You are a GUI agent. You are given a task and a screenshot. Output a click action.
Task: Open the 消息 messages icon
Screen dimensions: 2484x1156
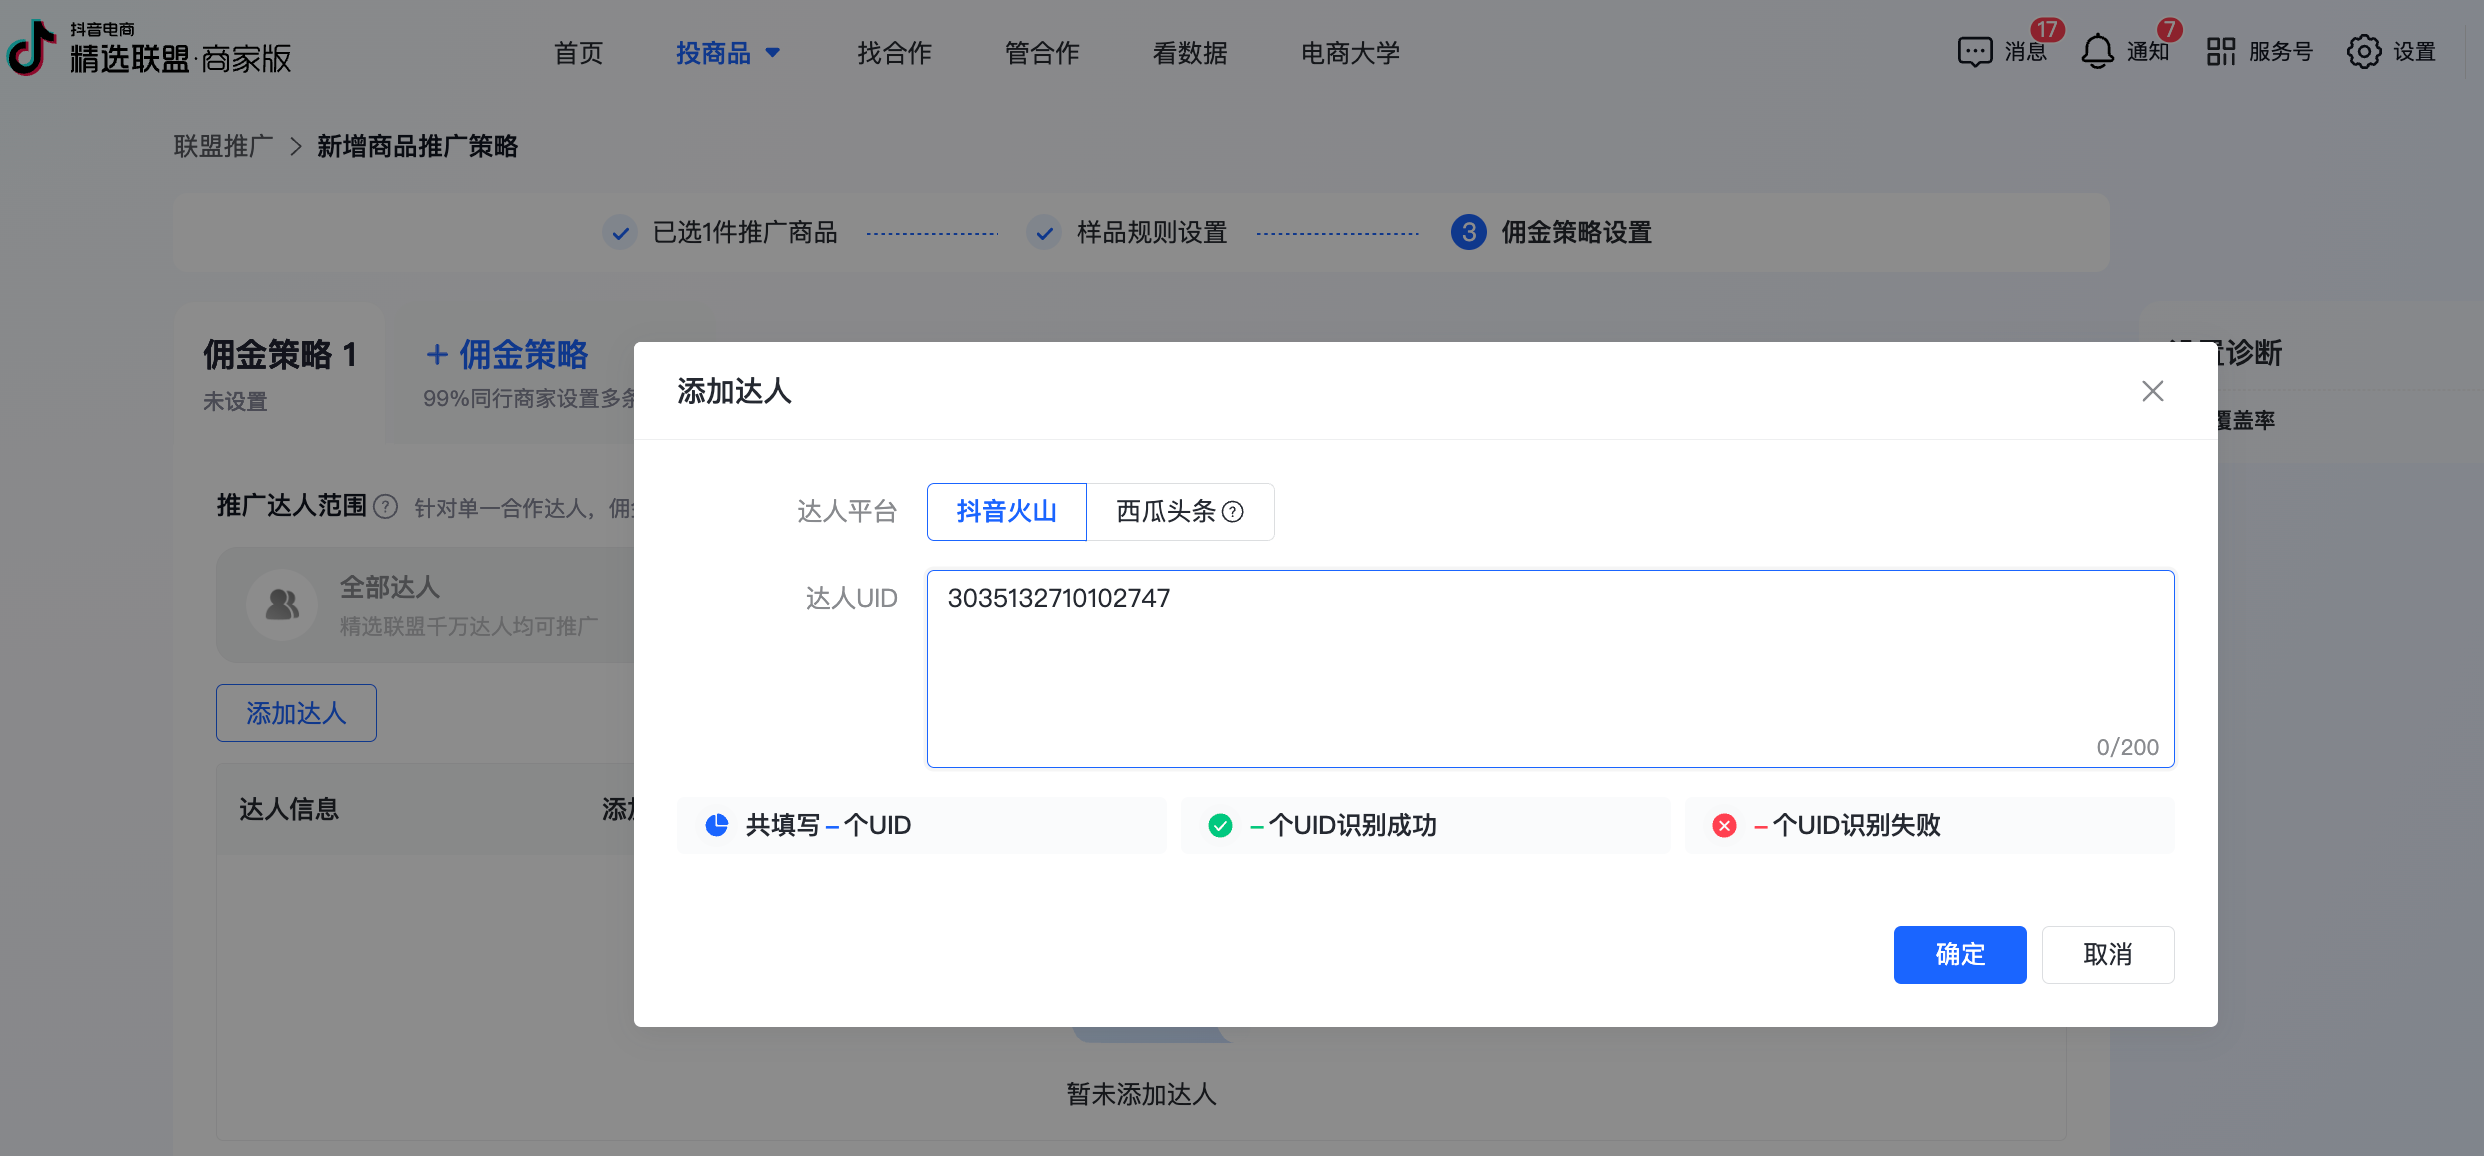[x=1975, y=52]
